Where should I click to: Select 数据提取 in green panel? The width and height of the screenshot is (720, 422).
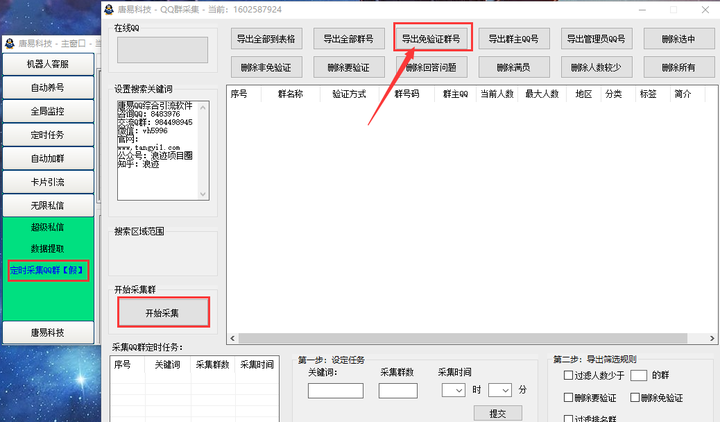[x=48, y=248]
